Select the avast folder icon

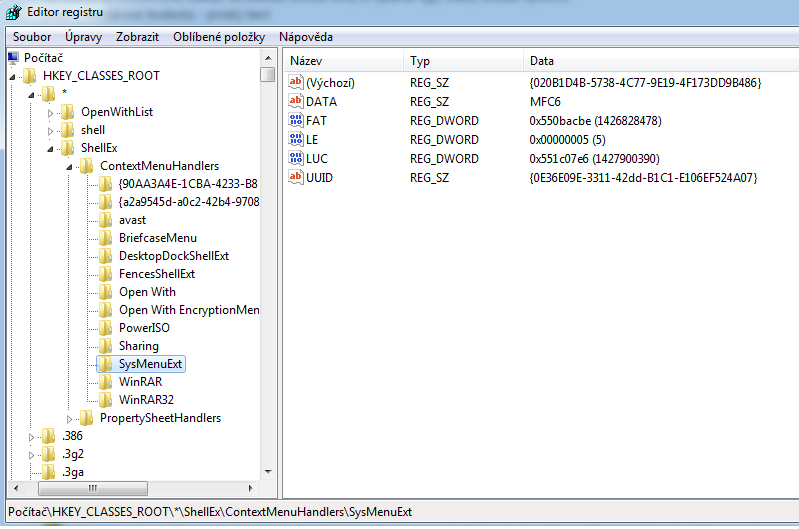[x=106, y=220]
